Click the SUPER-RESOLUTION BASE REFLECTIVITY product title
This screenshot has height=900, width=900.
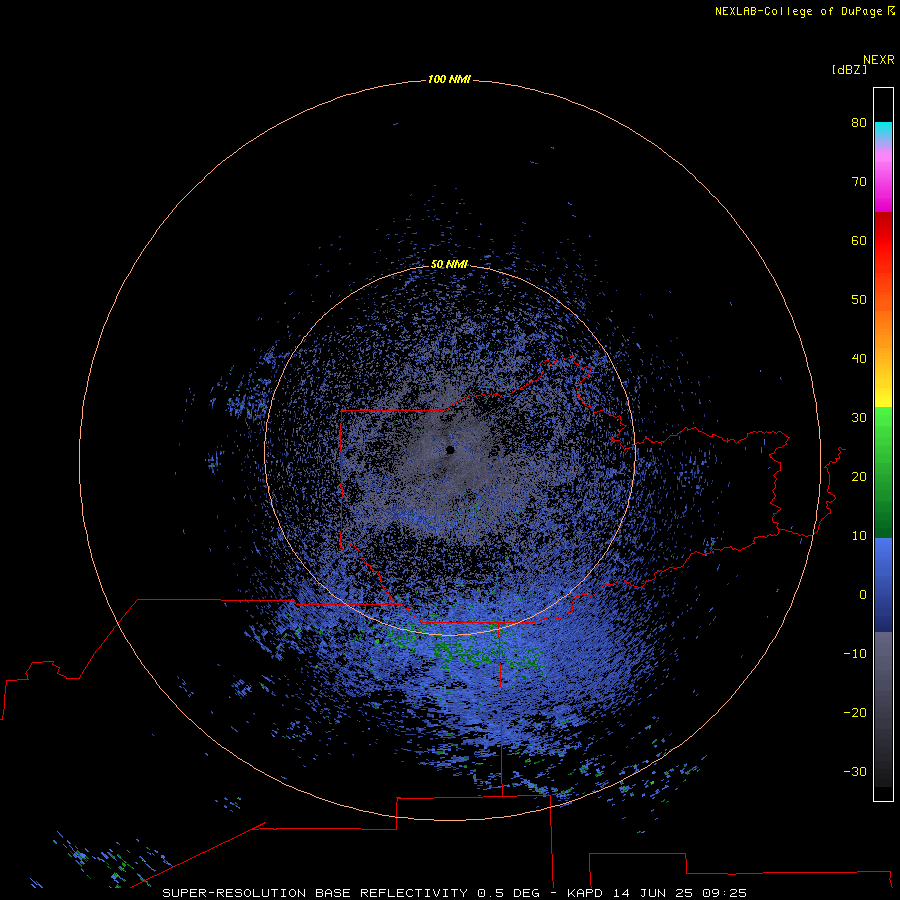(315, 893)
